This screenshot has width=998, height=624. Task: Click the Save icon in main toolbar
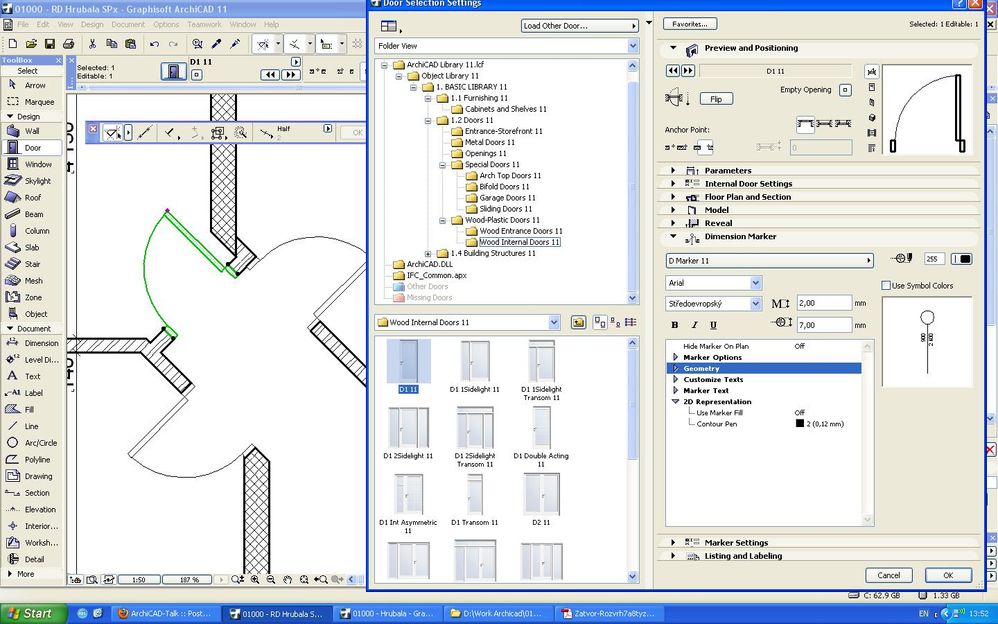pyautogui.click(x=49, y=43)
